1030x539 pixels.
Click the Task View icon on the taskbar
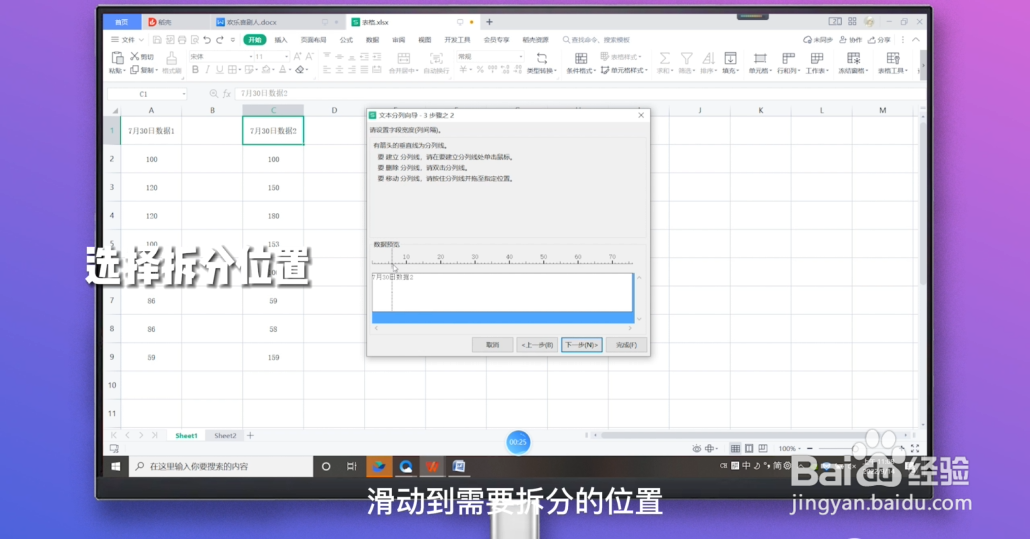[351, 466]
